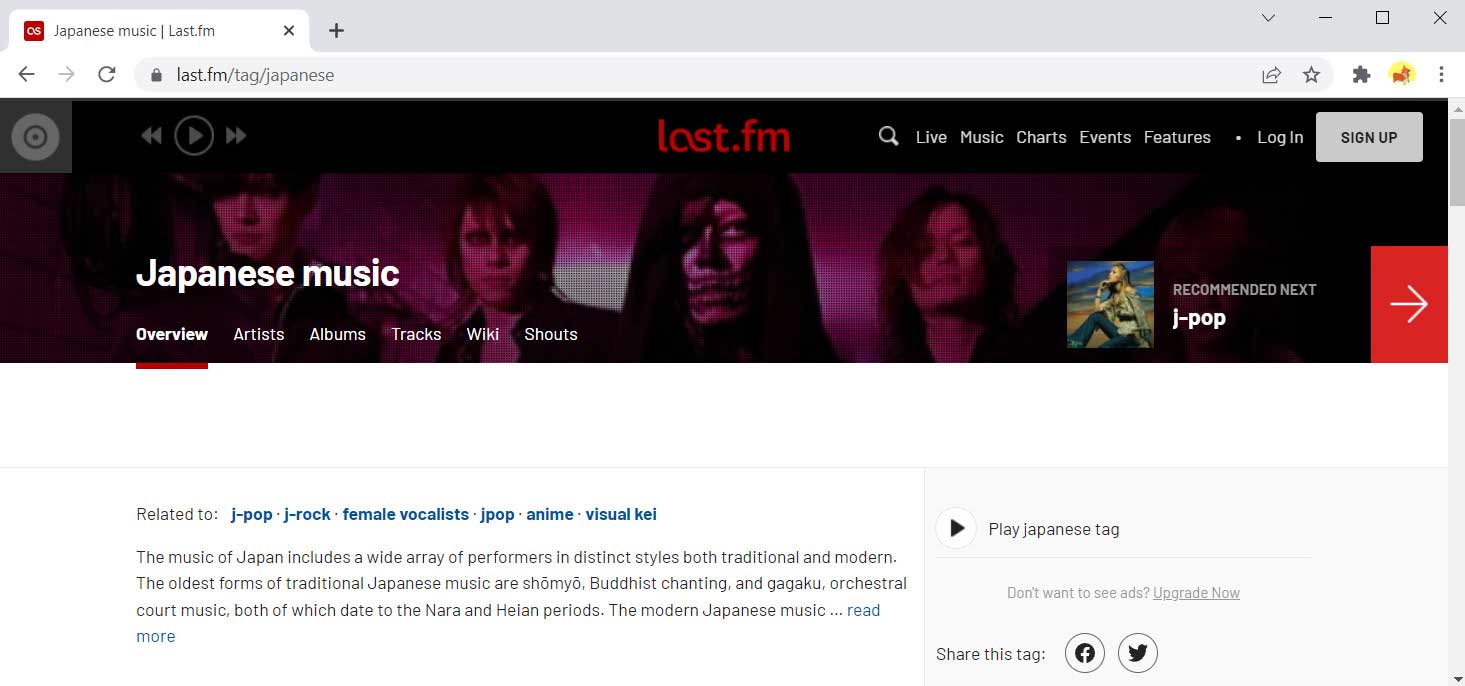The image size is (1465, 686).
Task: Open search with the magnifying glass icon
Action: click(887, 135)
